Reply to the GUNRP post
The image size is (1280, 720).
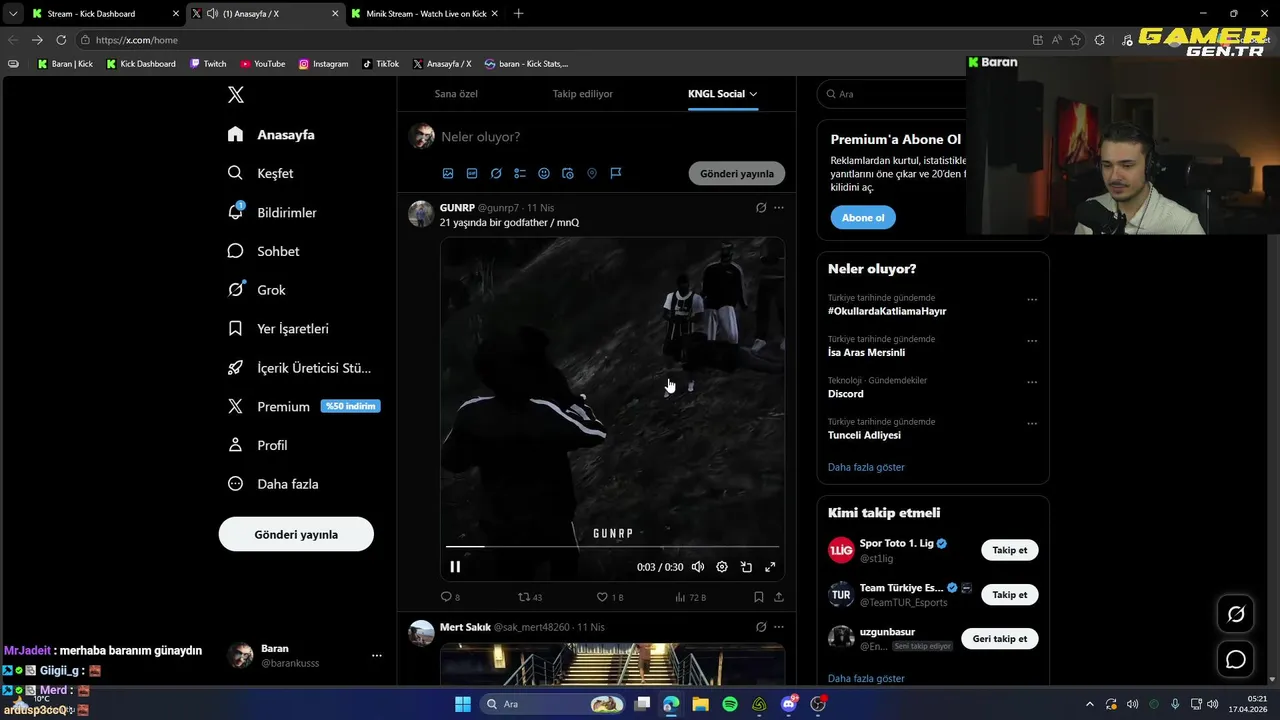tap(450, 597)
